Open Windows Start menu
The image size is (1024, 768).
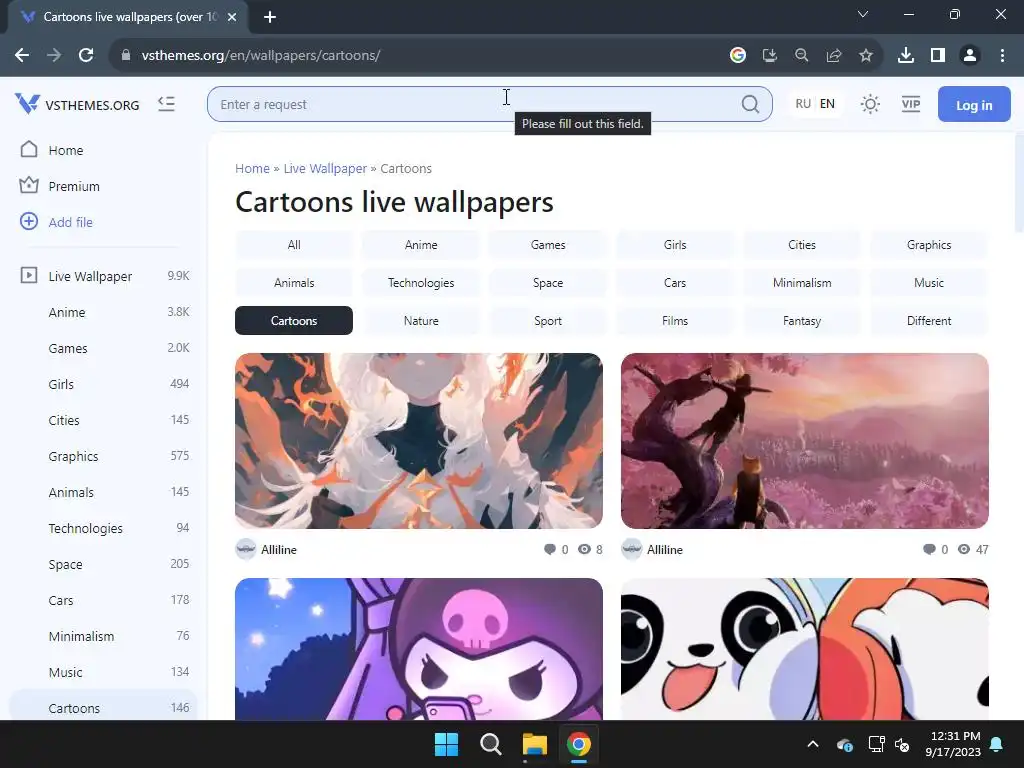coord(447,744)
